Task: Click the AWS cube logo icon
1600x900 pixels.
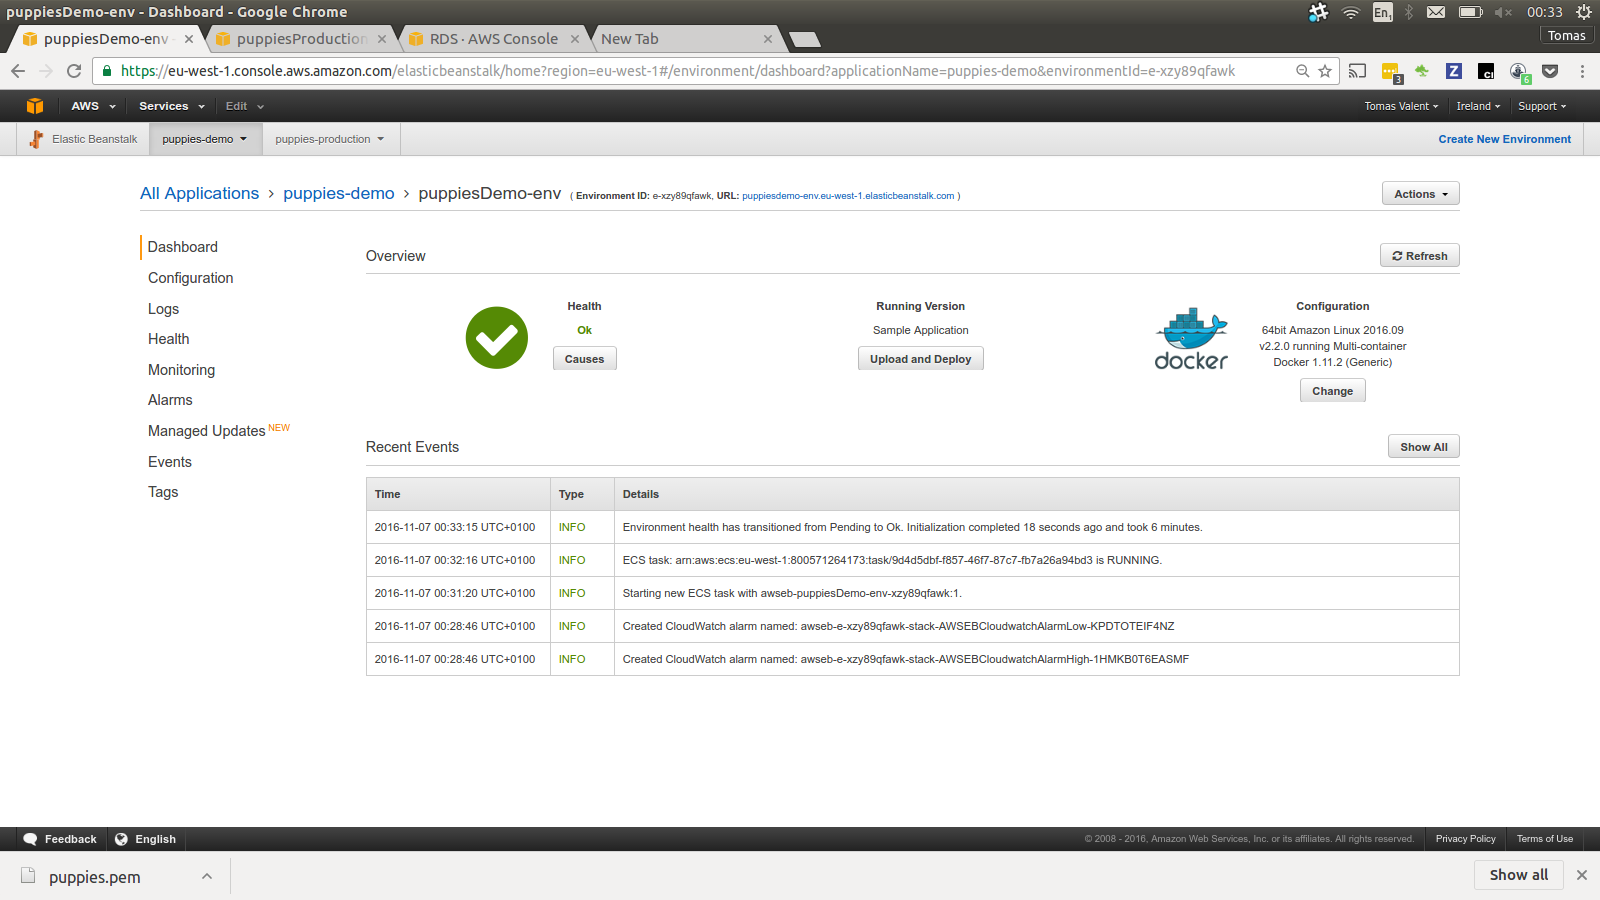Action: [35, 106]
